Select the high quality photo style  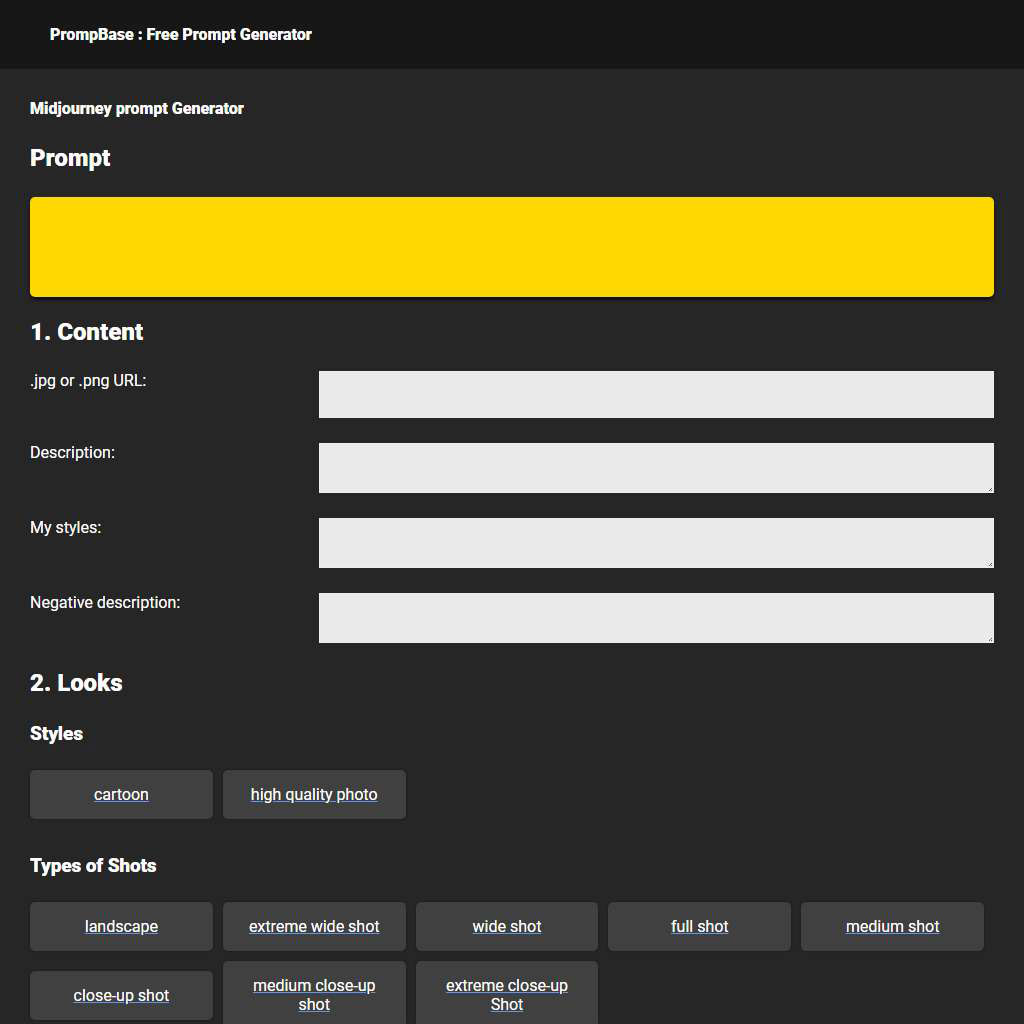click(x=314, y=793)
